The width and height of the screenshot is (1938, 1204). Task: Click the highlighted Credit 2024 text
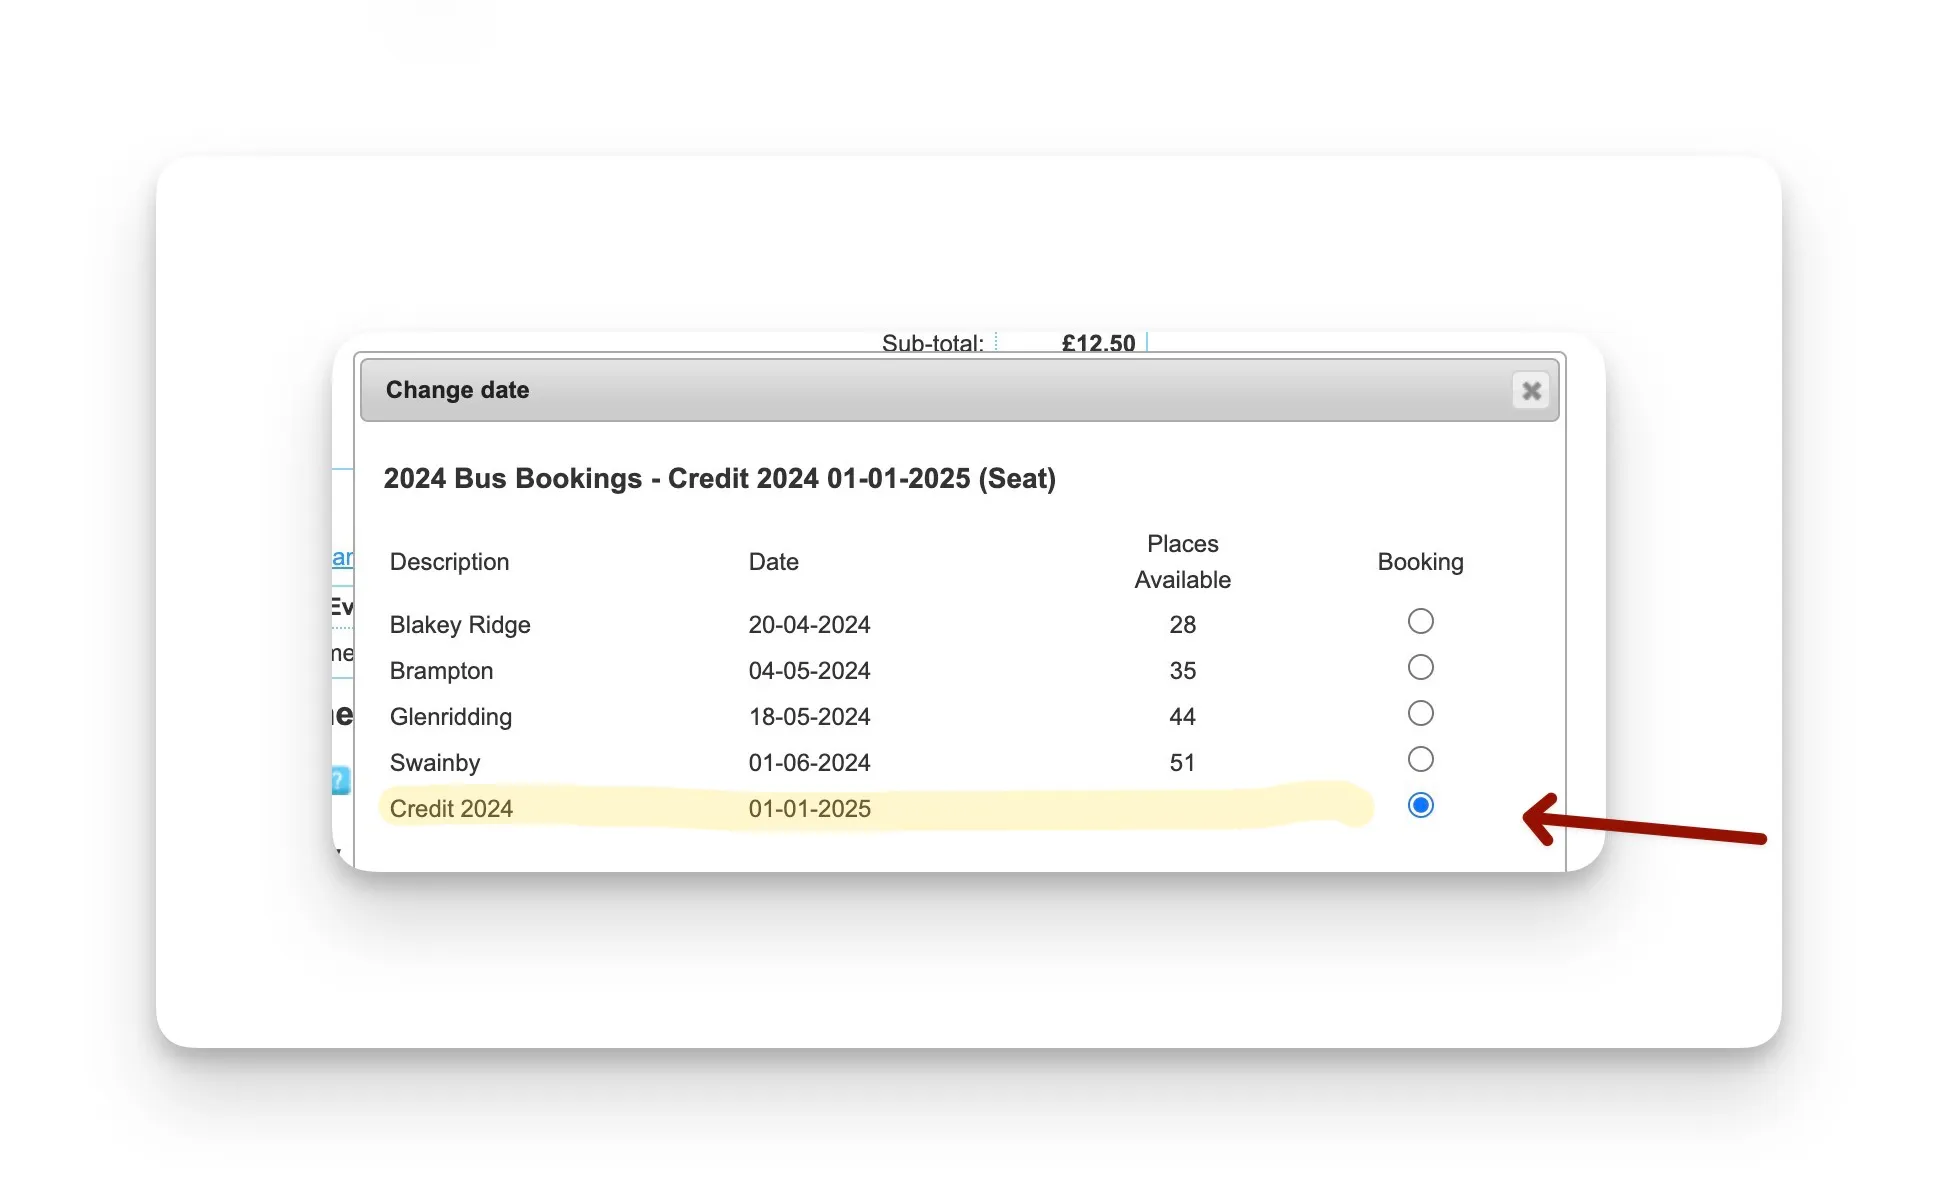(451, 809)
